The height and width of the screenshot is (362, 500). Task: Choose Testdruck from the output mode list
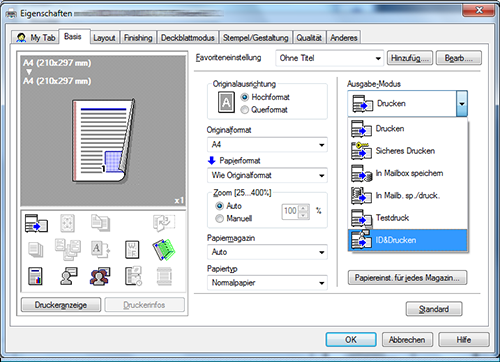click(408, 218)
